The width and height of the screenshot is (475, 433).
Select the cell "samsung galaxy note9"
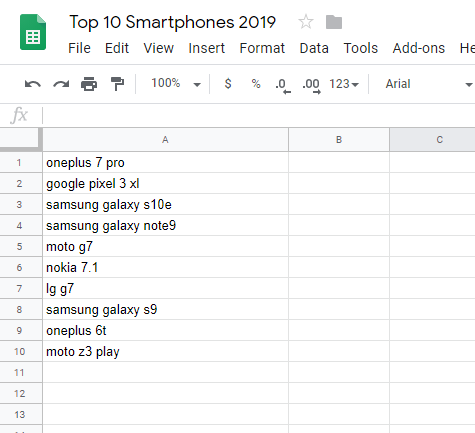[x=165, y=226]
